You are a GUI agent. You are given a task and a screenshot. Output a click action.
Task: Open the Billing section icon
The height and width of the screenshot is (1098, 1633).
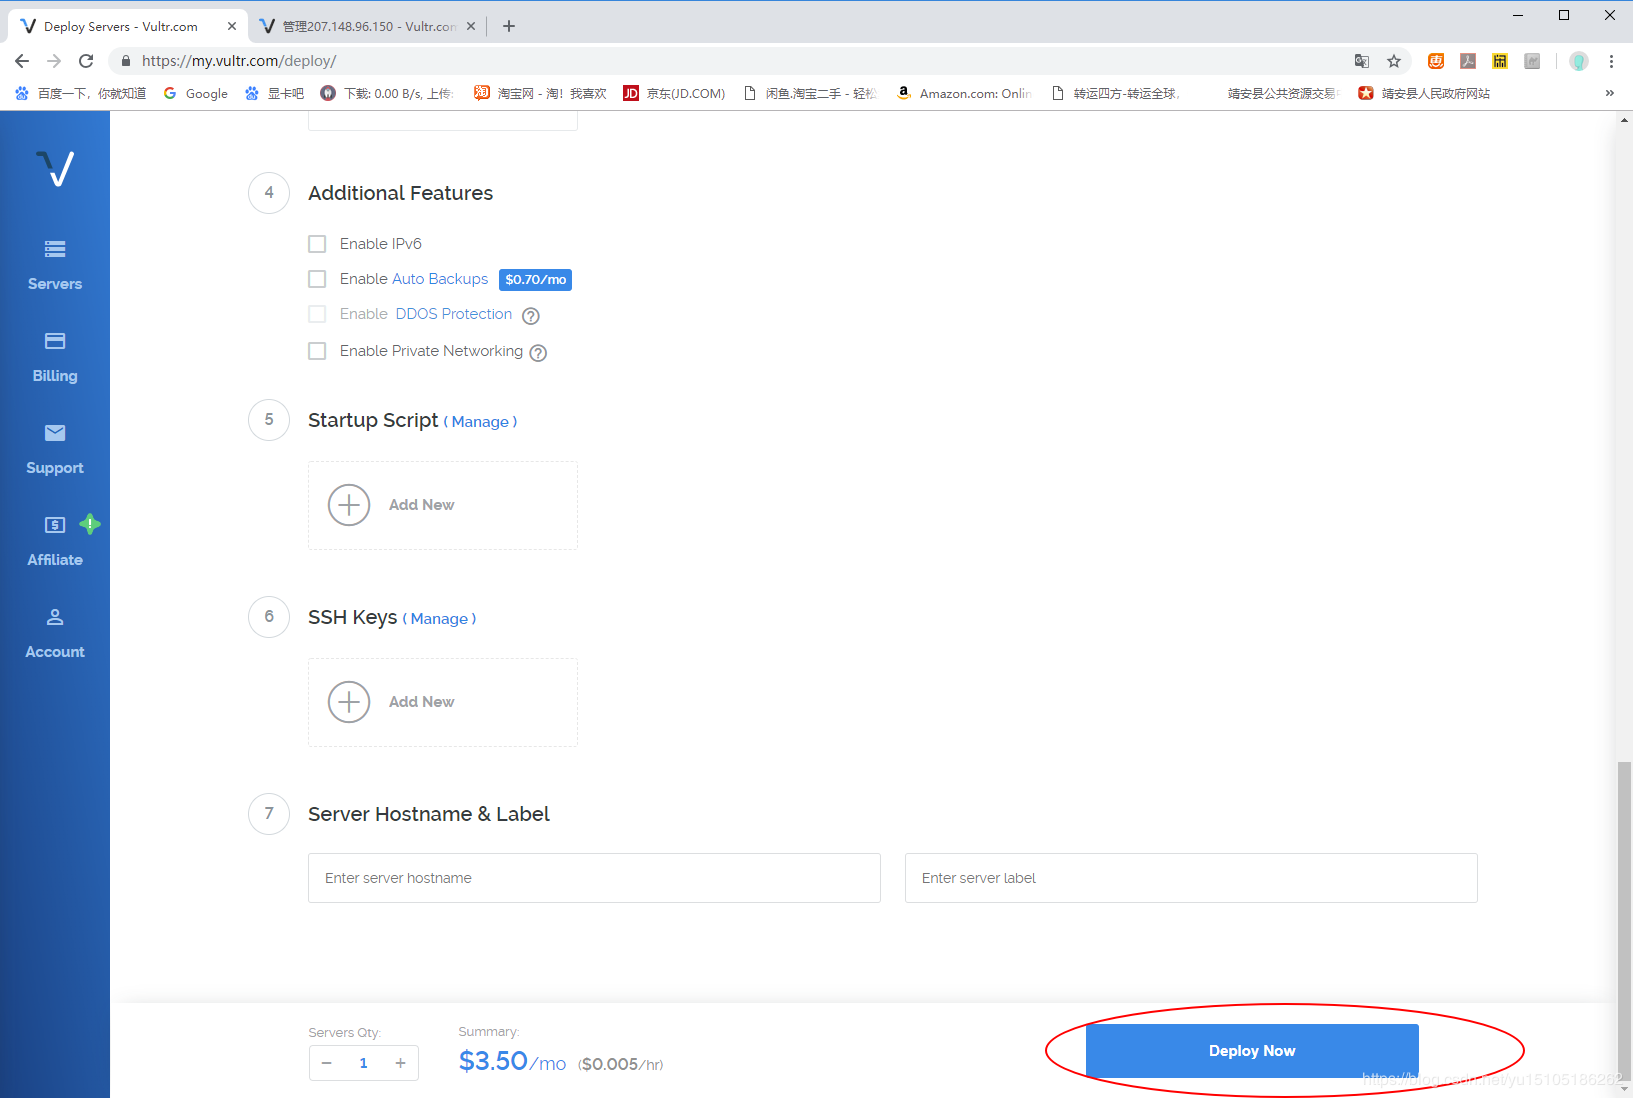(x=55, y=341)
